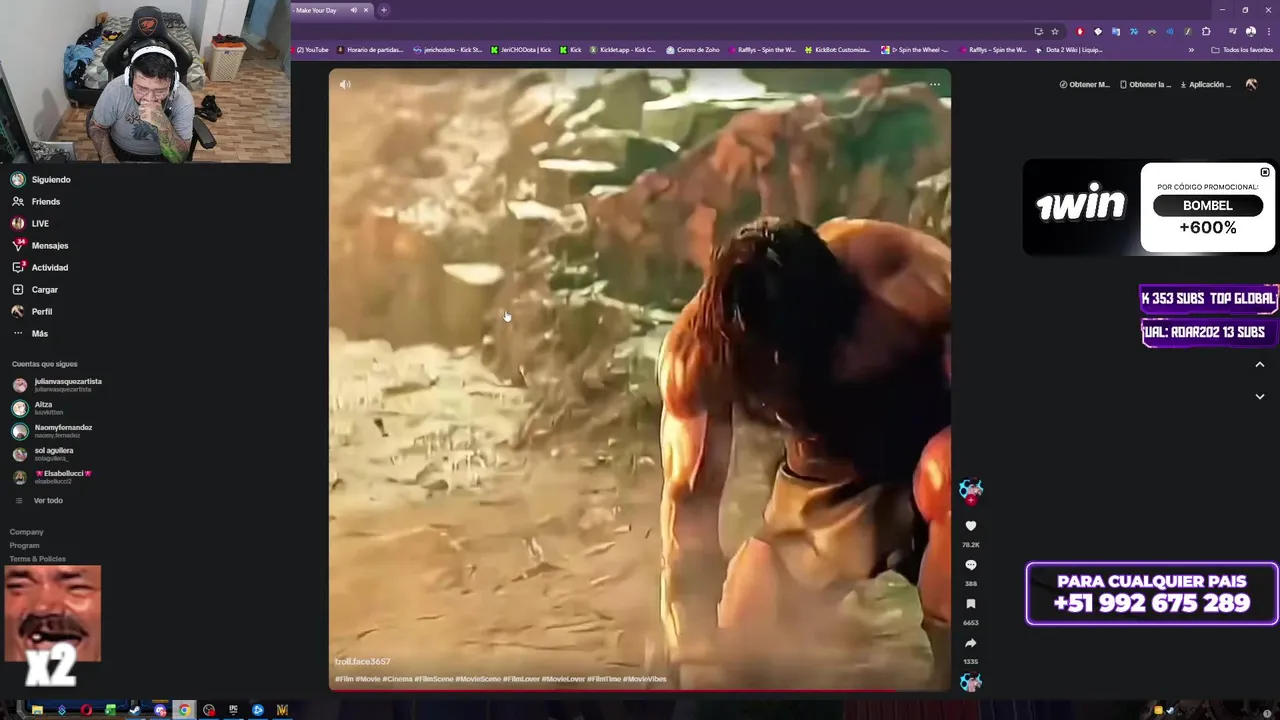Close the 1win promo banner

click(1265, 172)
